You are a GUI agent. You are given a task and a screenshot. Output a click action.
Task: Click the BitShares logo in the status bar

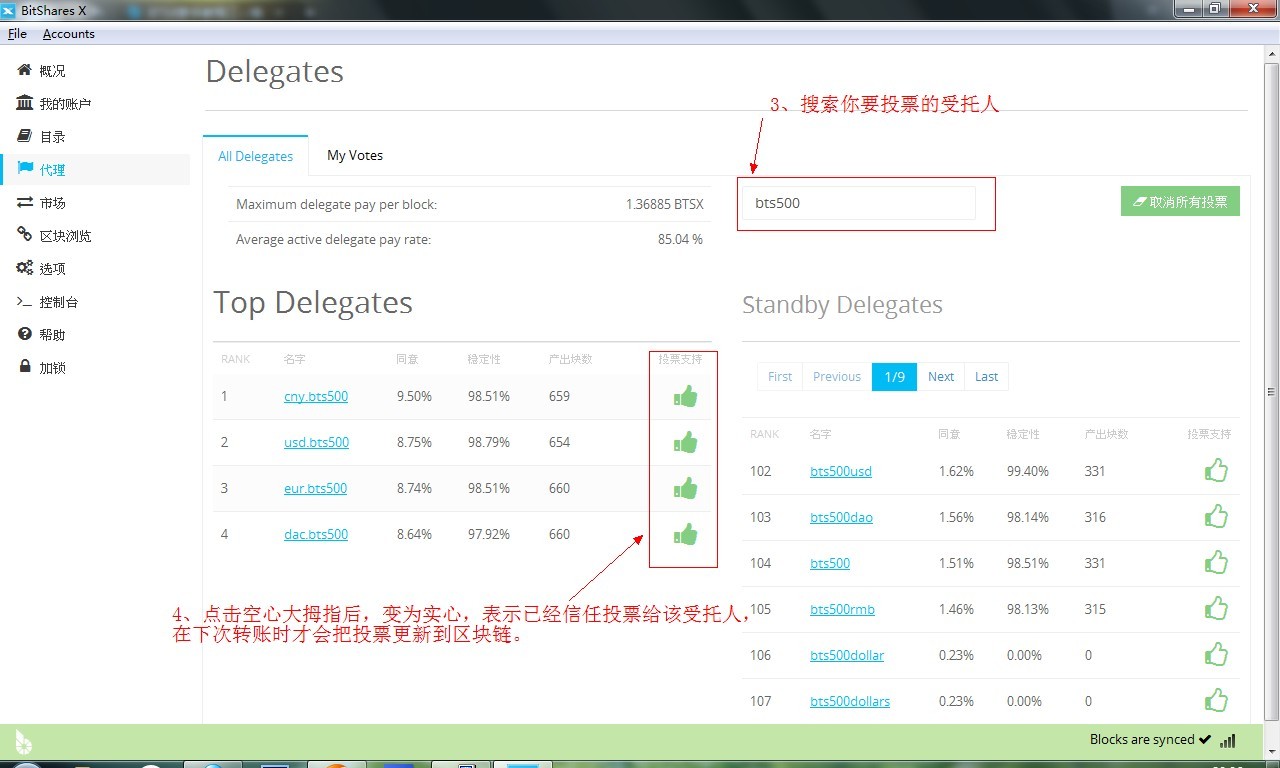tap(23, 742)
